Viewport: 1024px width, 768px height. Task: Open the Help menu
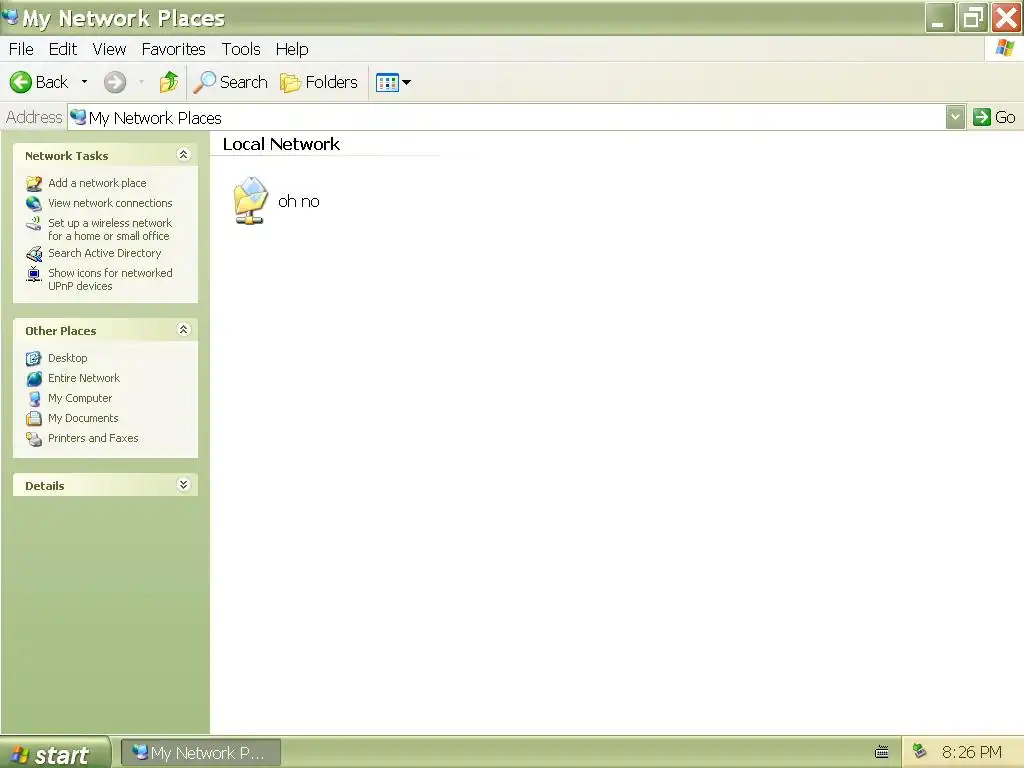[292, 49]
